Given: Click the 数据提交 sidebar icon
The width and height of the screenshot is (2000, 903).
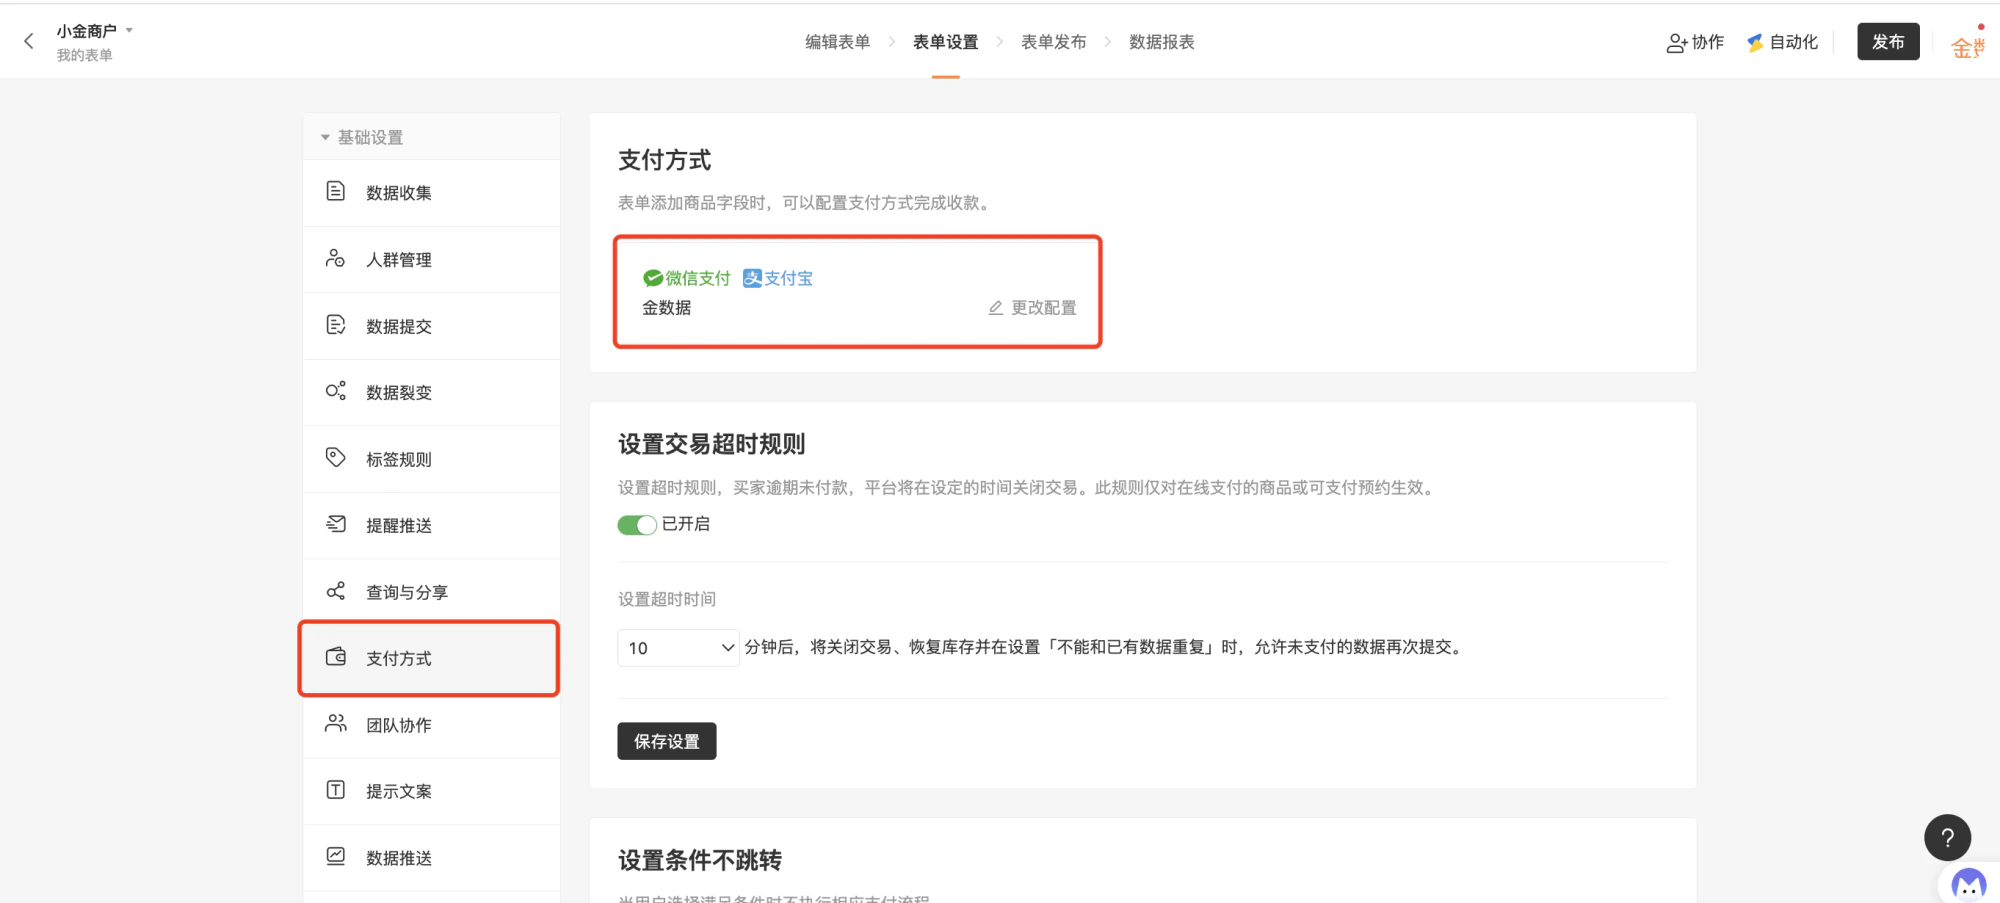Looking at the screenshot, I should pyautogui.click(x=336, y=325).
